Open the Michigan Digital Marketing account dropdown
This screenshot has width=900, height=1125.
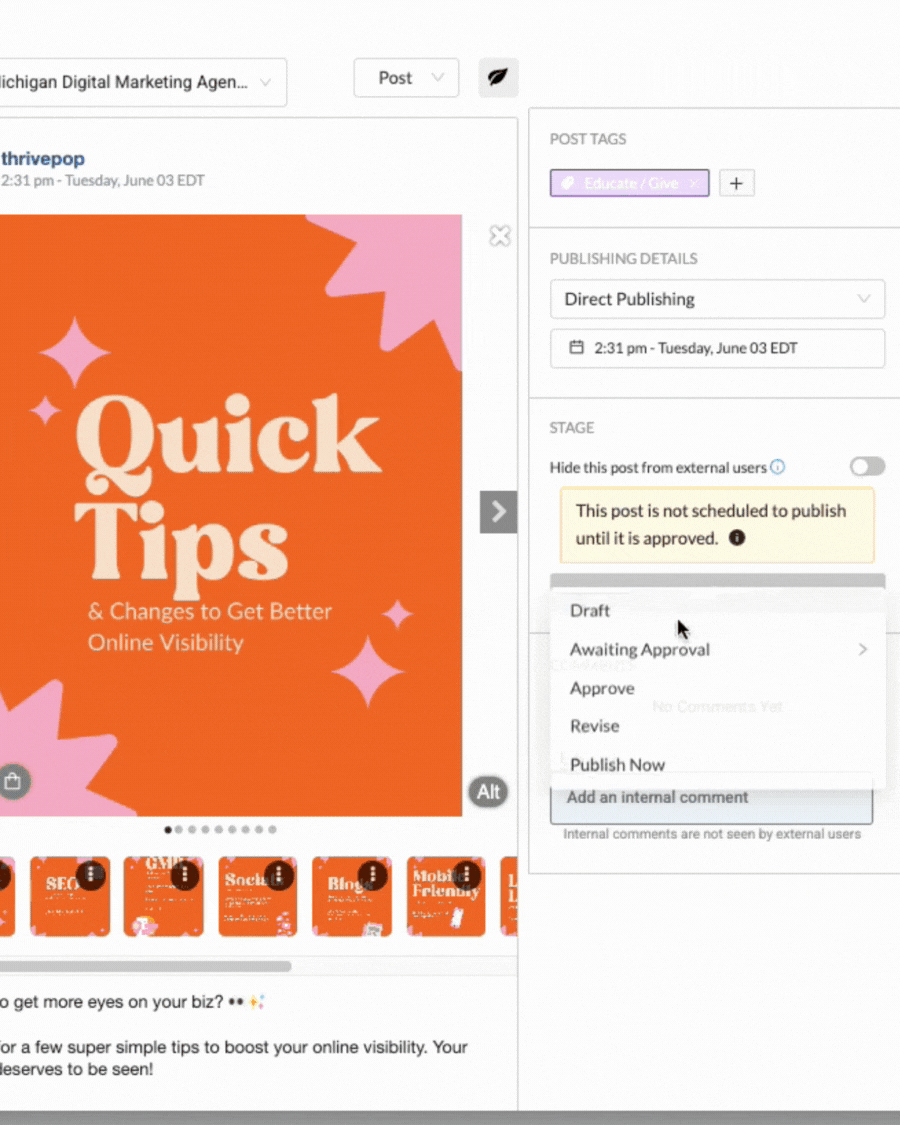click(140, 83)
